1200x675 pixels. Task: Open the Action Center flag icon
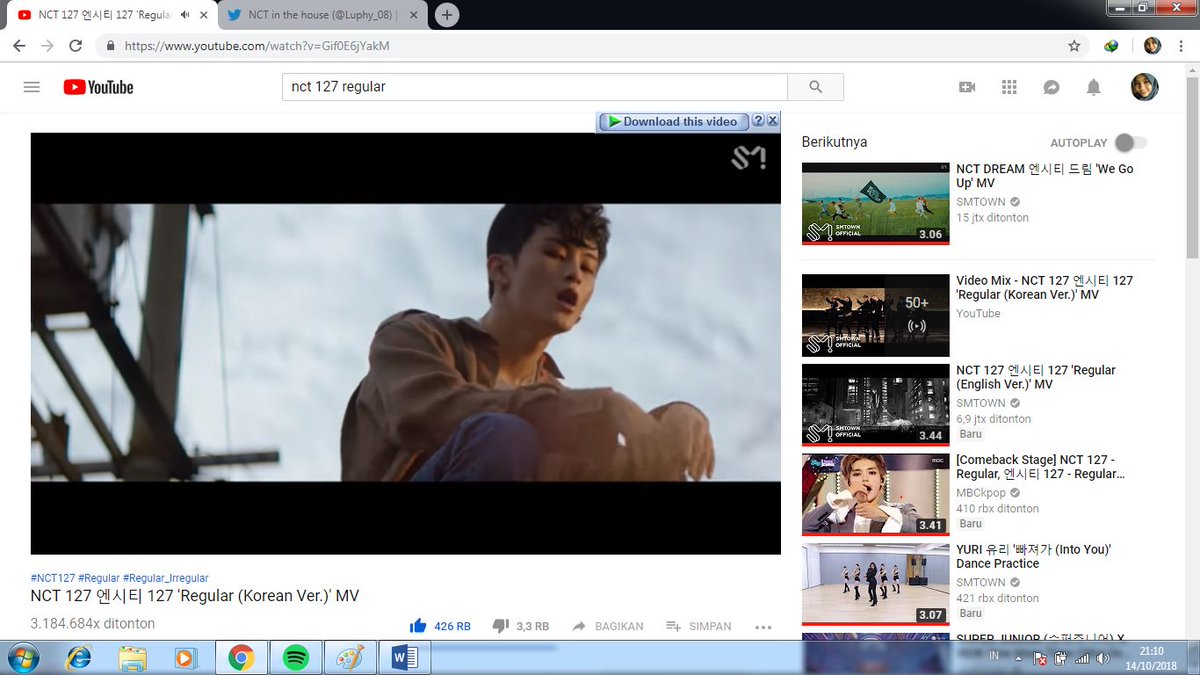pyautogui.click(x=1040, y=658)
